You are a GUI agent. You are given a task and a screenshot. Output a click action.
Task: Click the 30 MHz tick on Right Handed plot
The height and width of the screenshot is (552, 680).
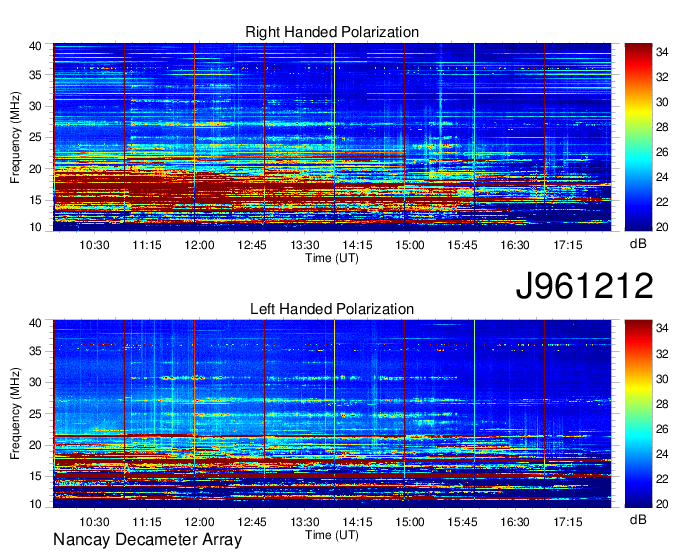[x=35, y=107]
